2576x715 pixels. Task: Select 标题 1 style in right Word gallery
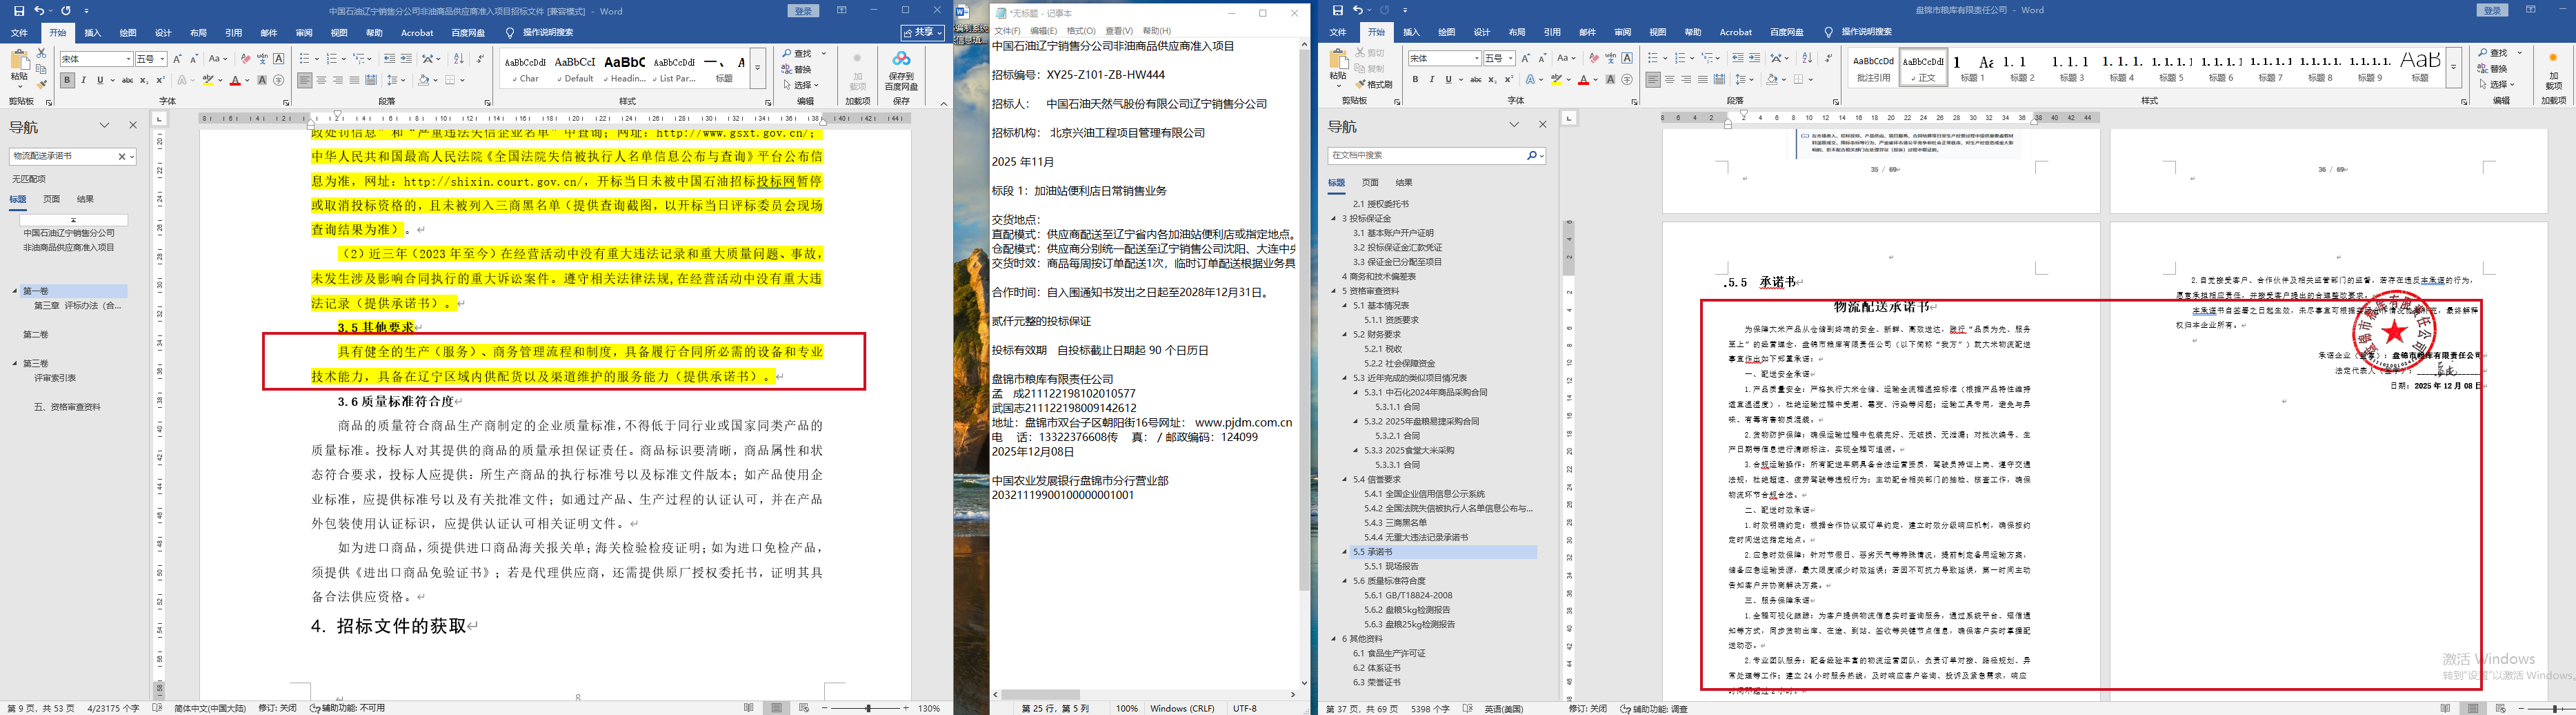click(1972, 68)
